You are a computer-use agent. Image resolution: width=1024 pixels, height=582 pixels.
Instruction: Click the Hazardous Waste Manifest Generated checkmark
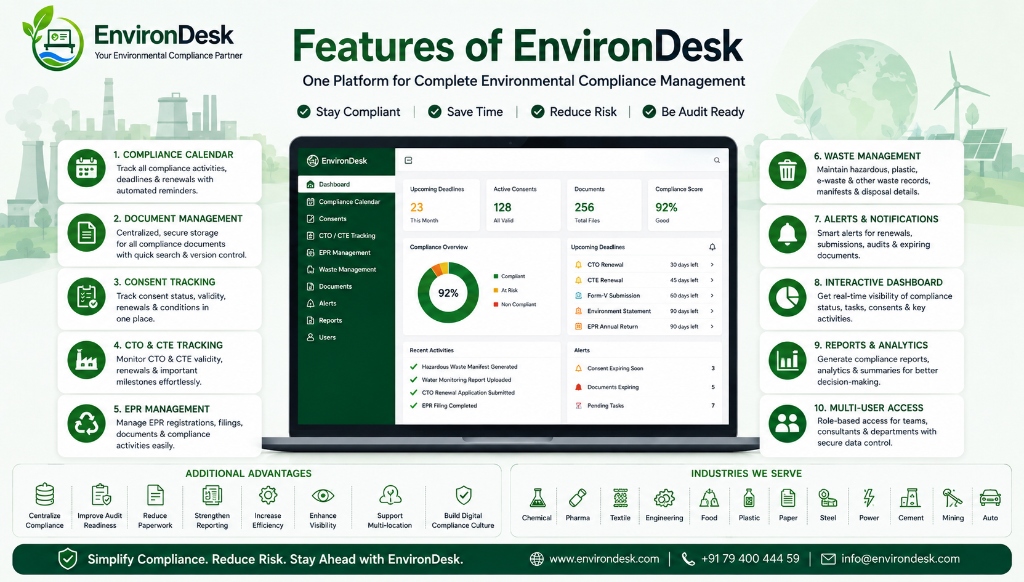[x=413, y=366]
